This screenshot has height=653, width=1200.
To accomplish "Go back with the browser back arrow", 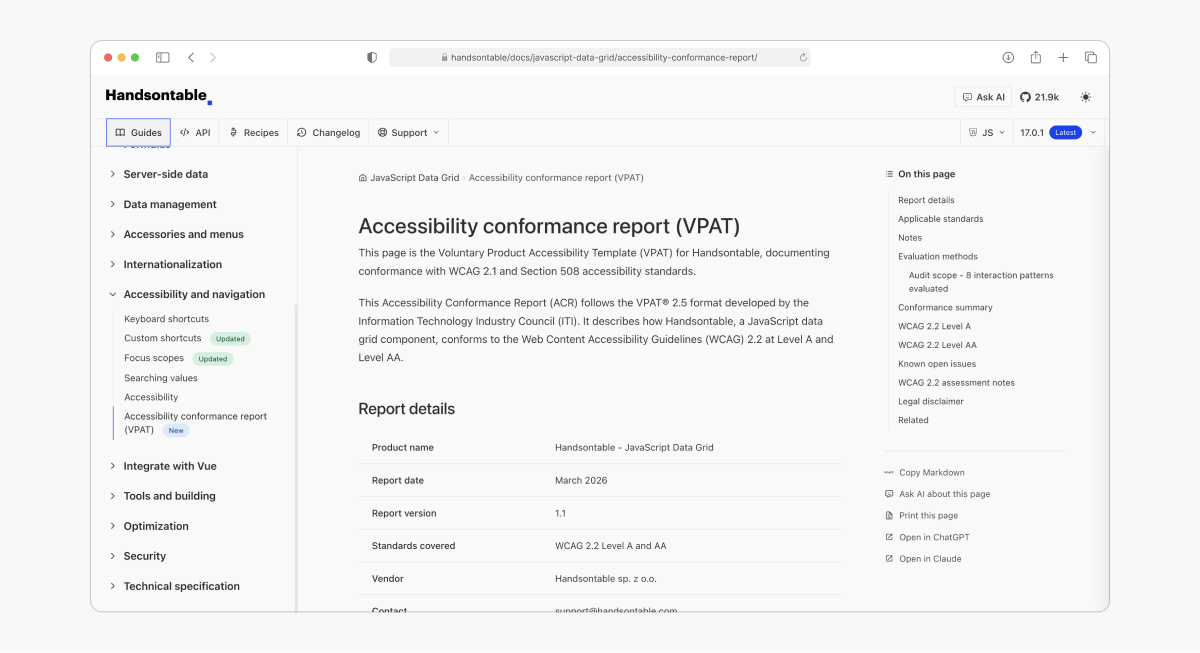I will click(x=191, y=58).
